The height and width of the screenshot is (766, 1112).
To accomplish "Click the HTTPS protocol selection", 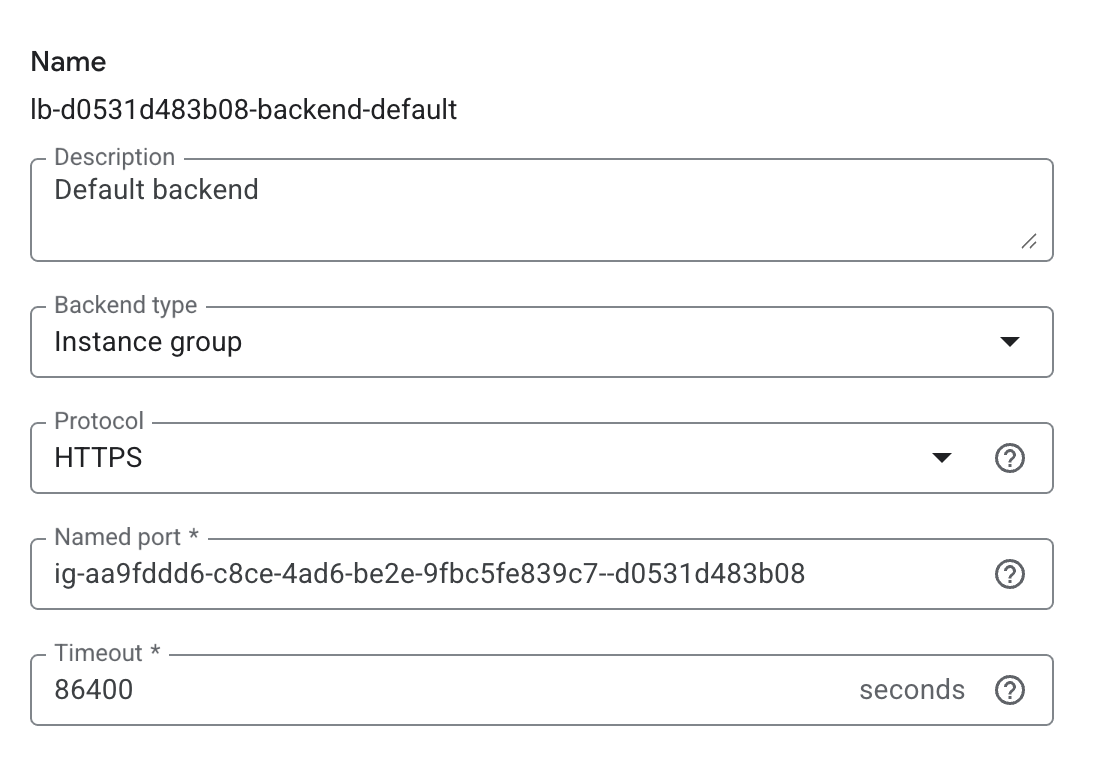I will point(98,459).
